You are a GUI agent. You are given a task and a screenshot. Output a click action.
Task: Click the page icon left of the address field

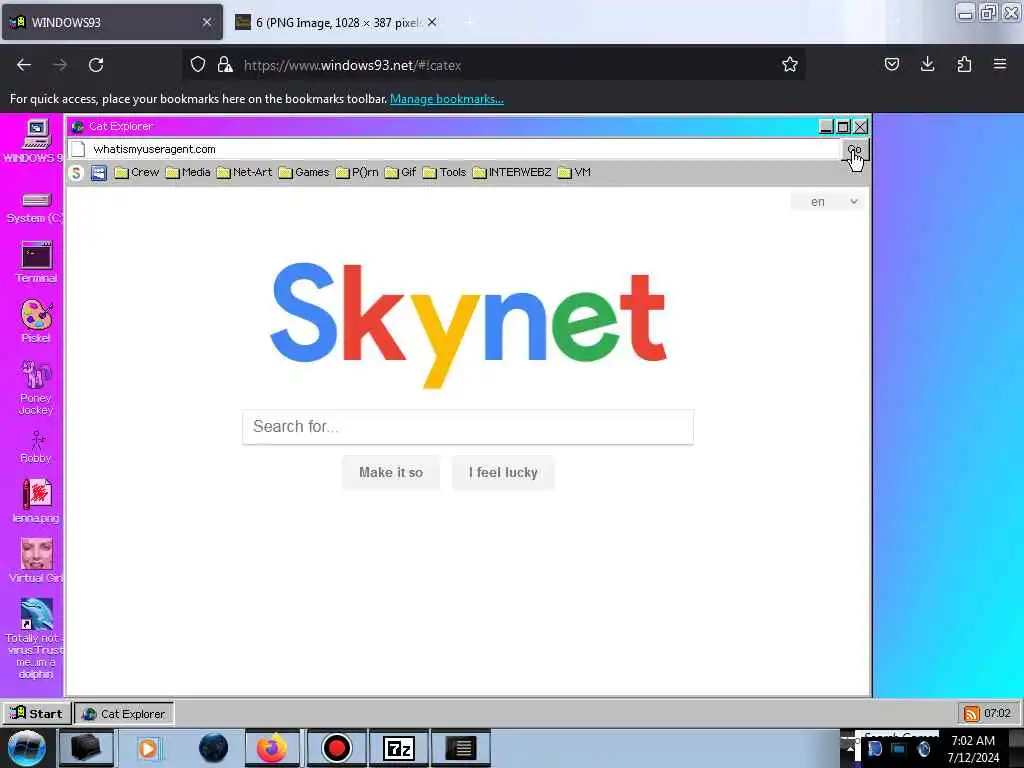coord(78,150)
